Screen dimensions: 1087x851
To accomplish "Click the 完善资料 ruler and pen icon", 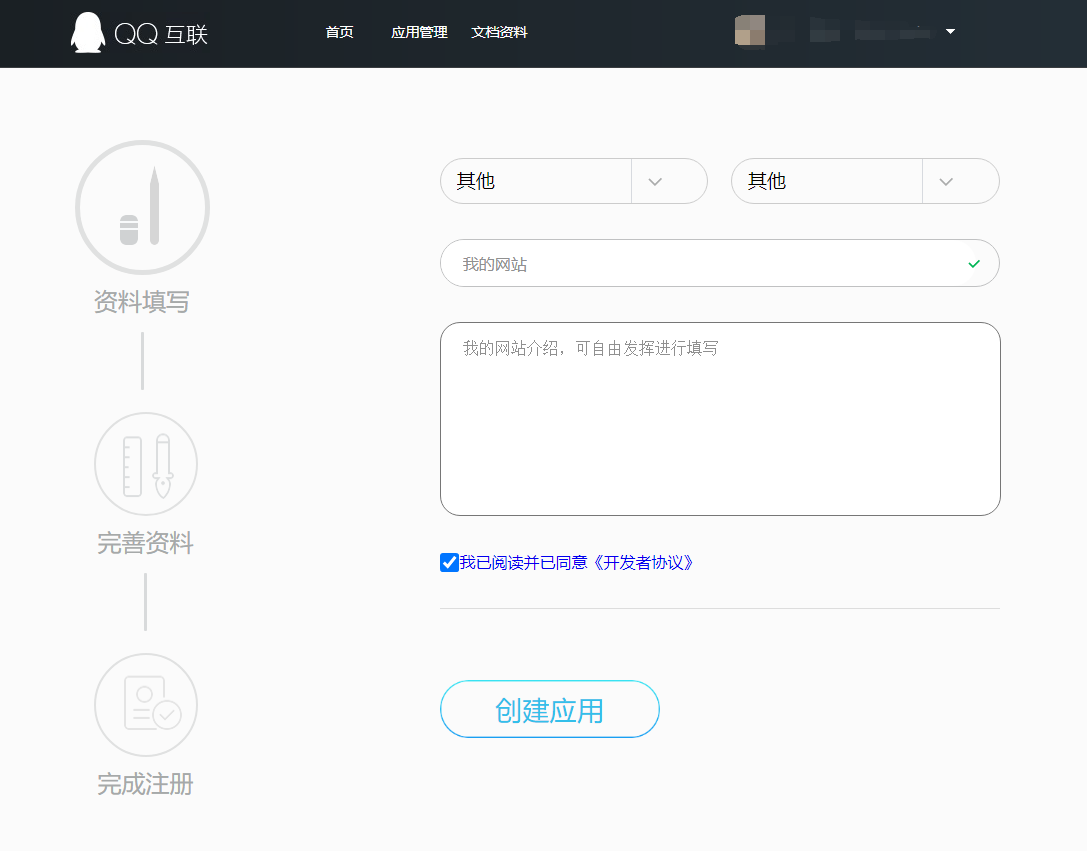I will pos(146,464).
